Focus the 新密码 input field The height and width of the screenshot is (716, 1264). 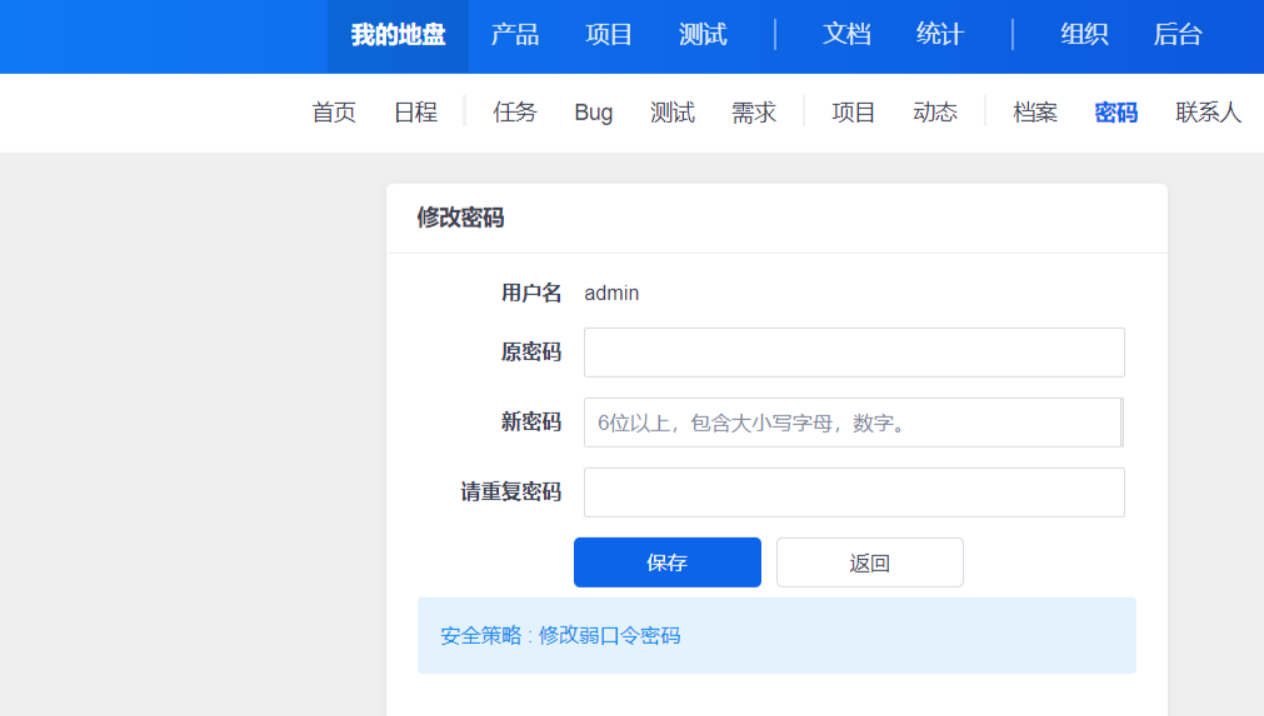point(854,422)
